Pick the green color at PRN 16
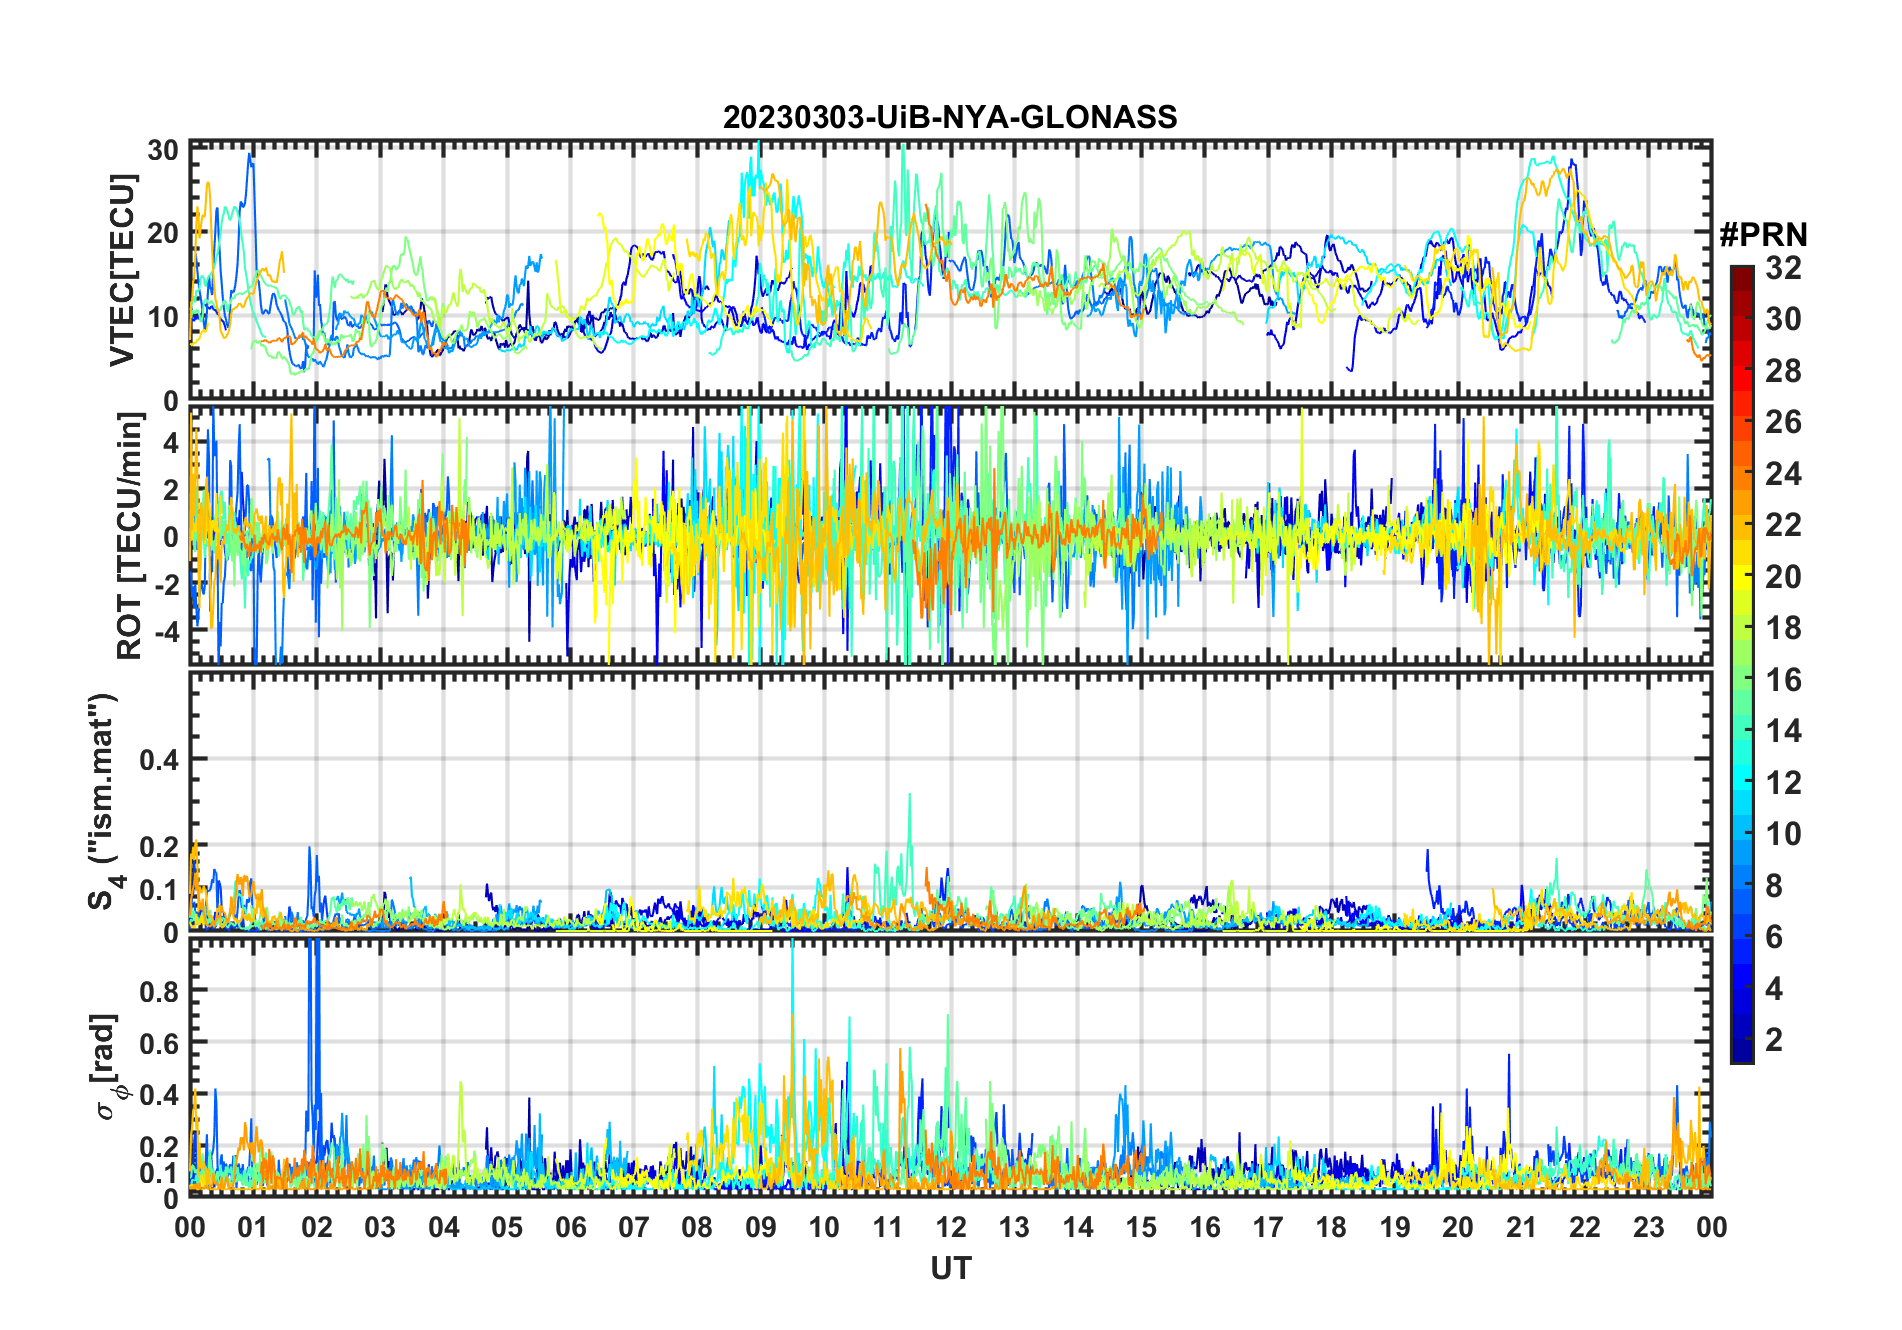Screen dimensions: 1902x1330 (1742, 680)
